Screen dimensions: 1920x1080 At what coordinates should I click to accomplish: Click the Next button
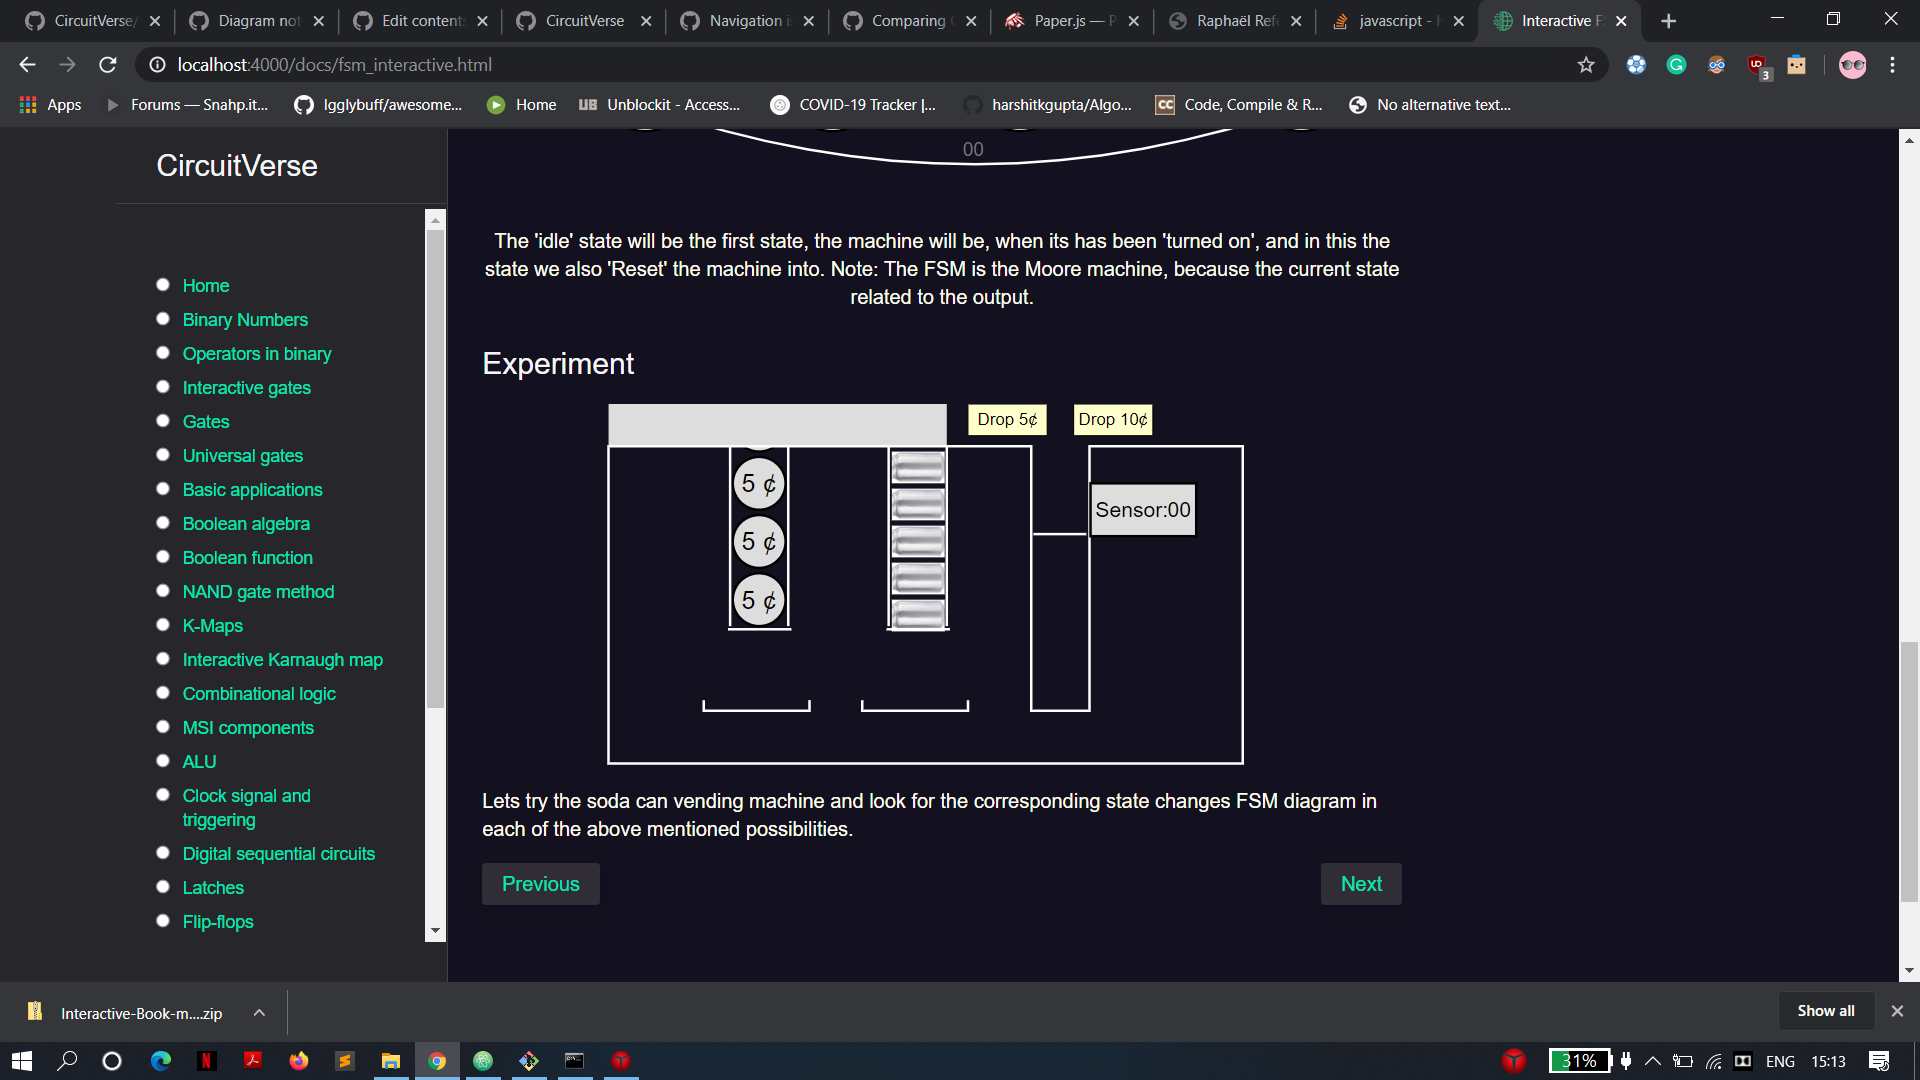[x=1360, y=883]
